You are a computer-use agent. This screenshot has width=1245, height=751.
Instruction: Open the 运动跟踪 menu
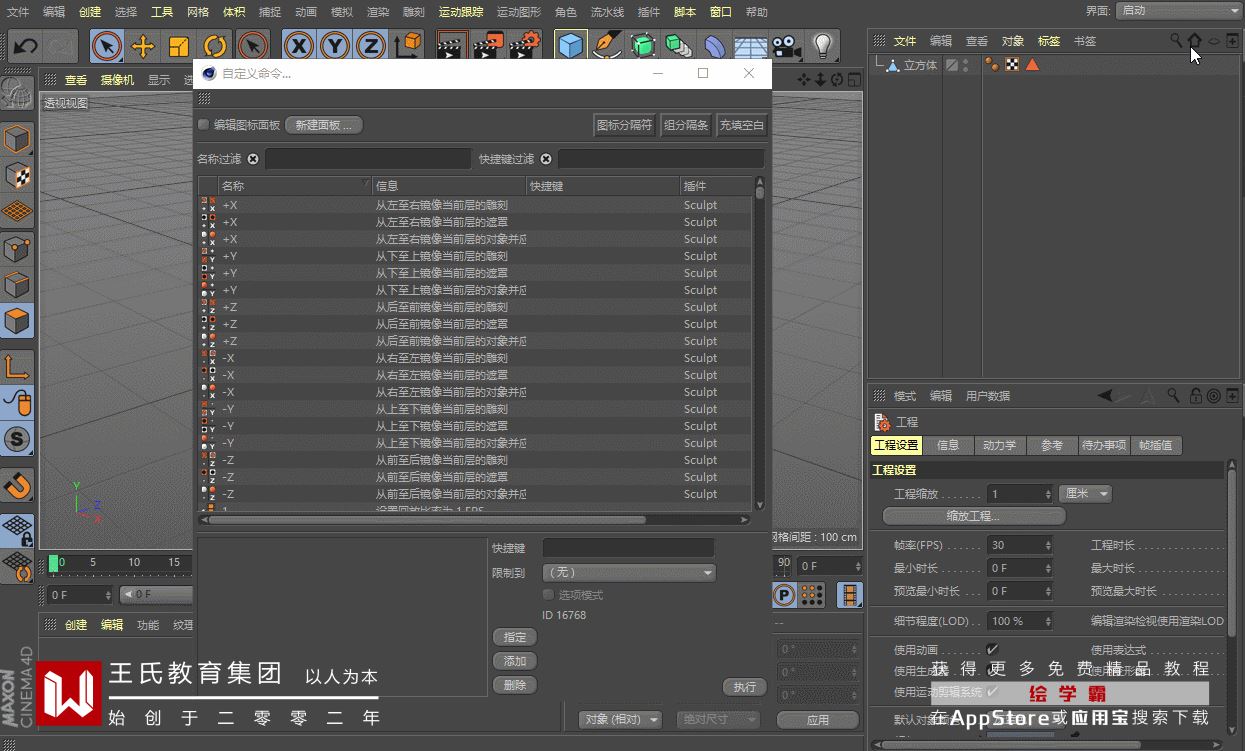click(461, 12)
